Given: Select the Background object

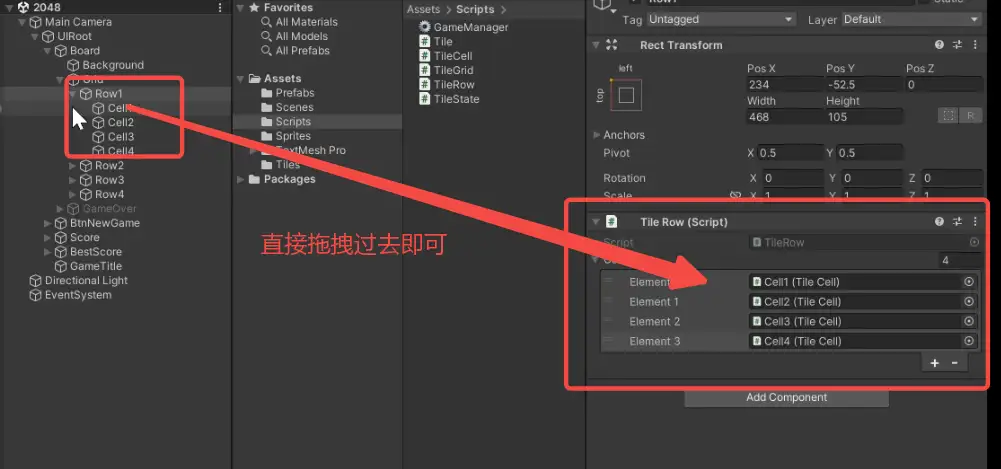Looking at the screenshot, I should [x=112, y=65].
